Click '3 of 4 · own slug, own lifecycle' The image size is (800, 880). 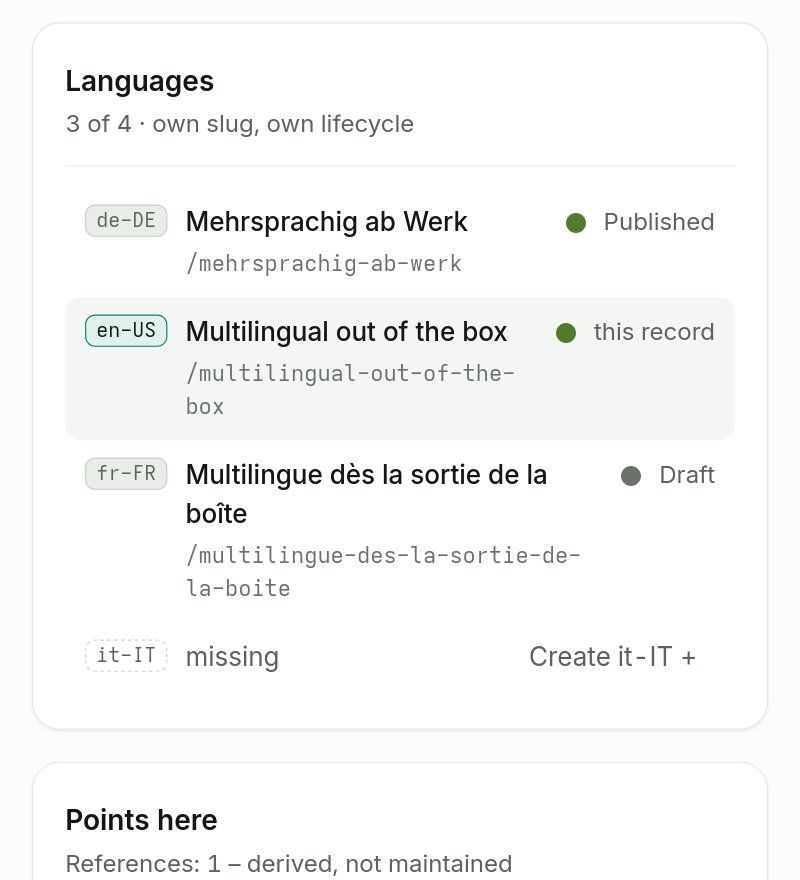[240, 124]
